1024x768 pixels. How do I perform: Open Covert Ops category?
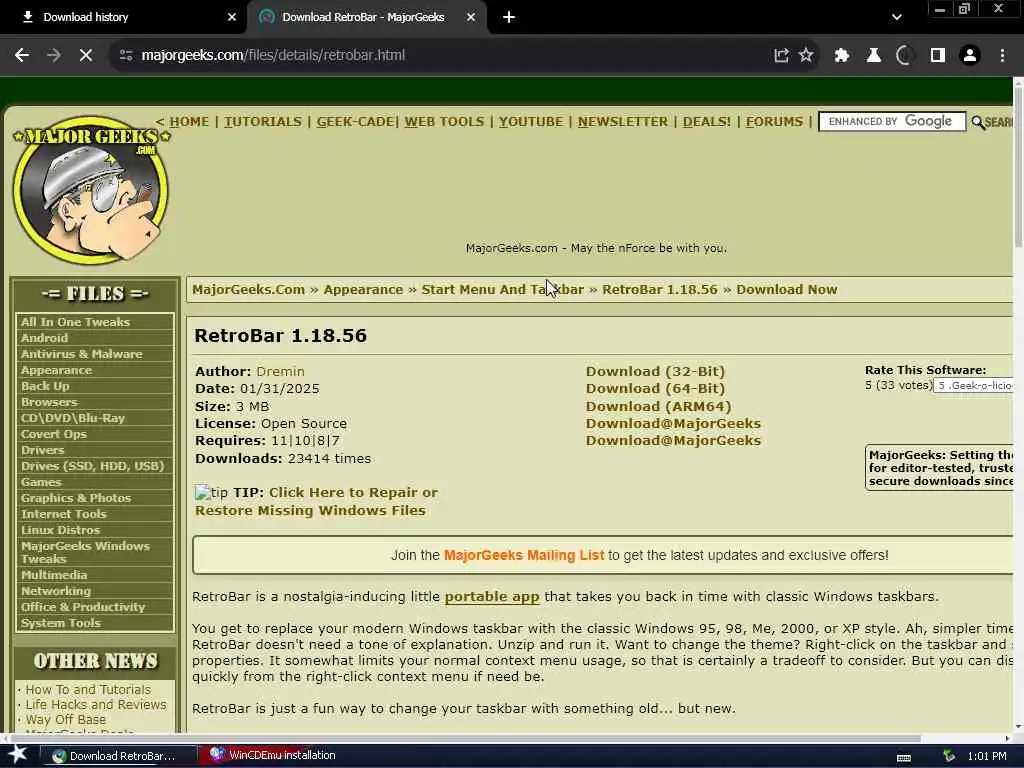pyautogui.click(x=54, y=434)
